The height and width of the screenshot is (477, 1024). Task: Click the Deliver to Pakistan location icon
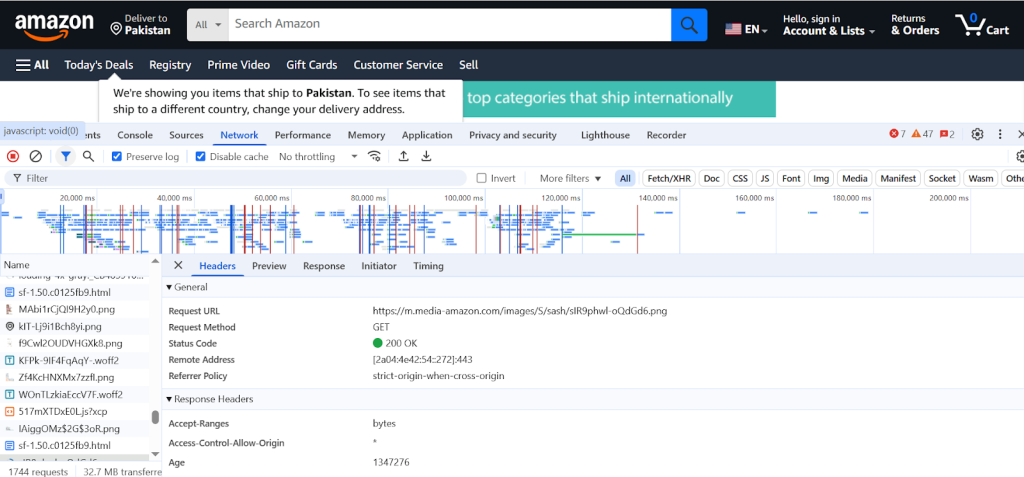point(116,29)
